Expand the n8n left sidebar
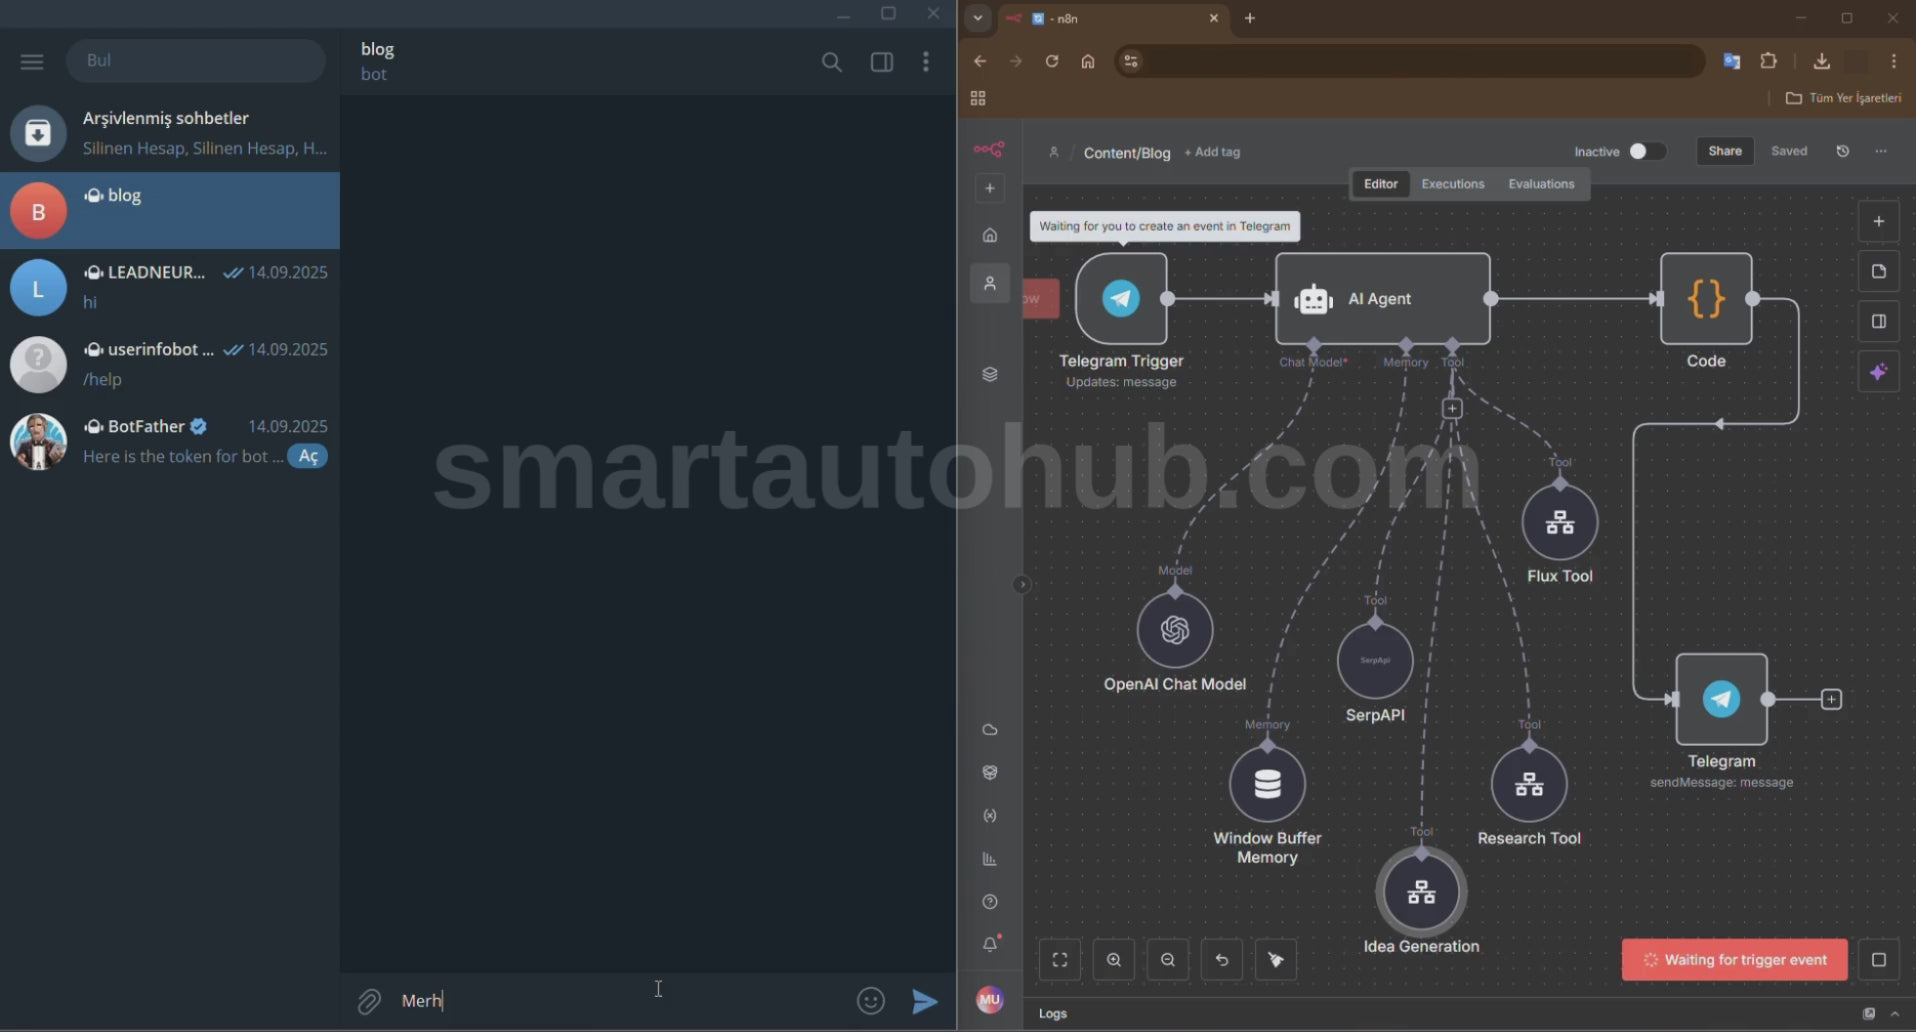The image size is (1916, 1032). [1021, 585]
